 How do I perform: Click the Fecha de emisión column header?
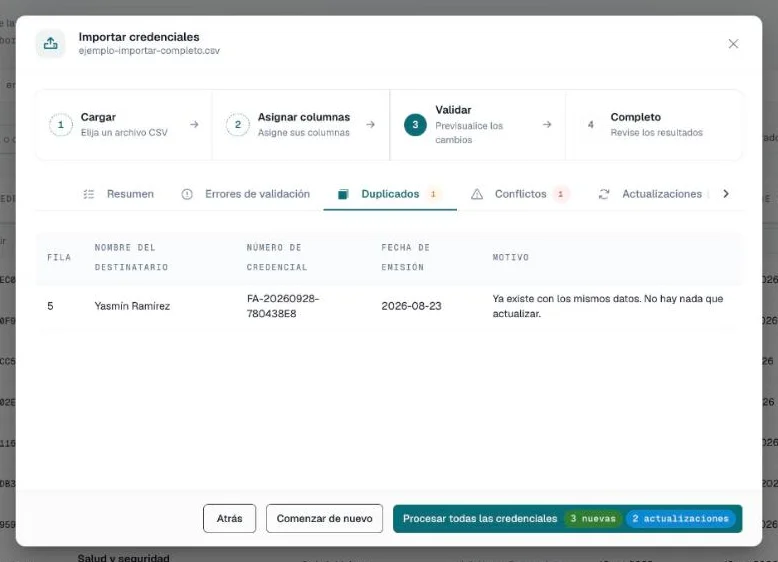[405, 257]
